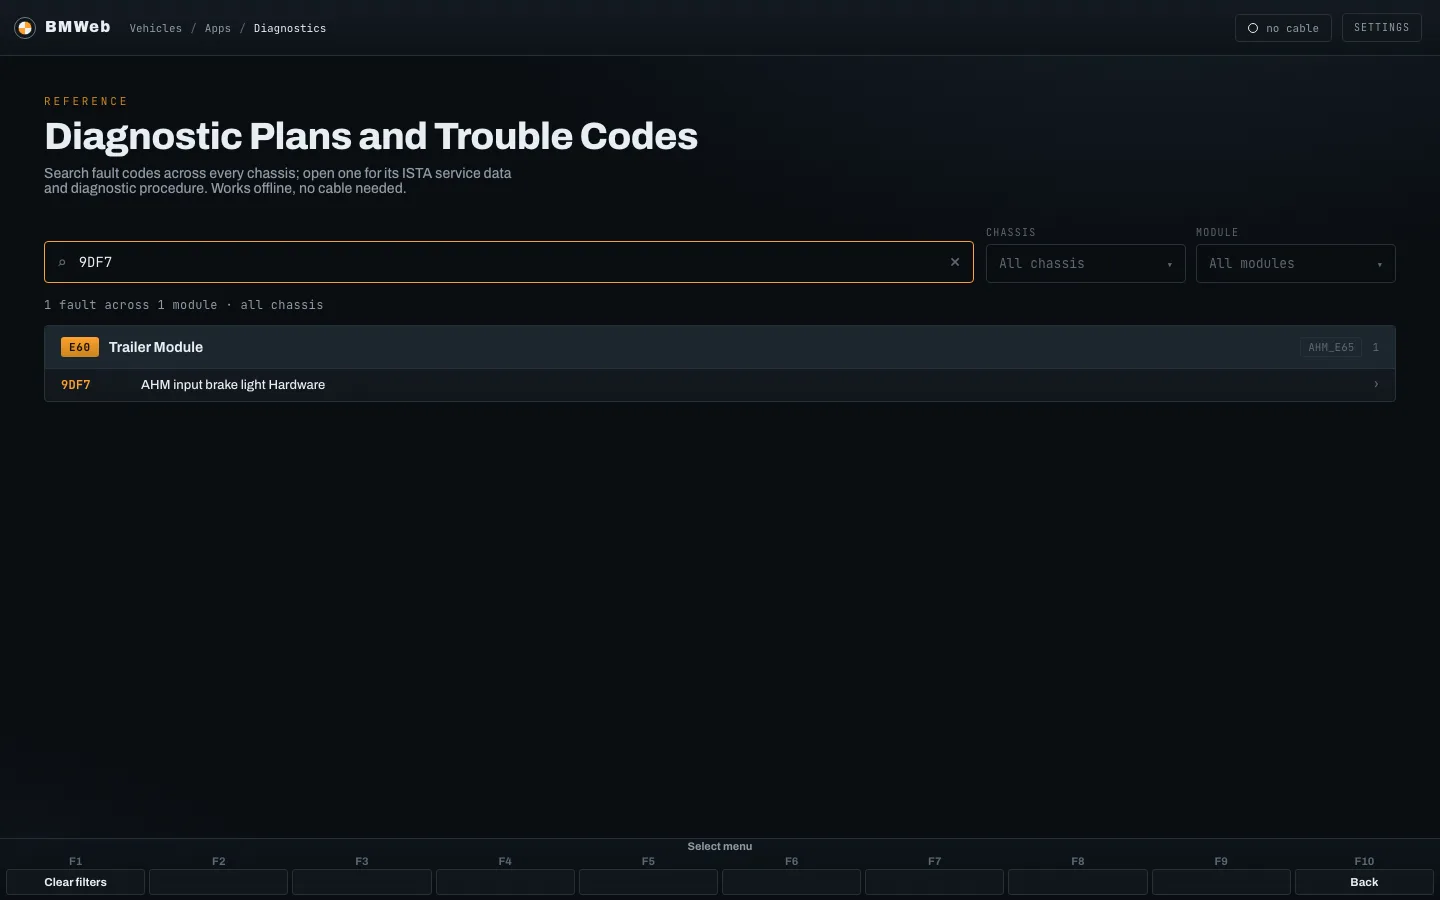The height and width of the screenshot is (900, 1440).
Task: Click the empty F3 function key
Action: (x=362, y=882)
